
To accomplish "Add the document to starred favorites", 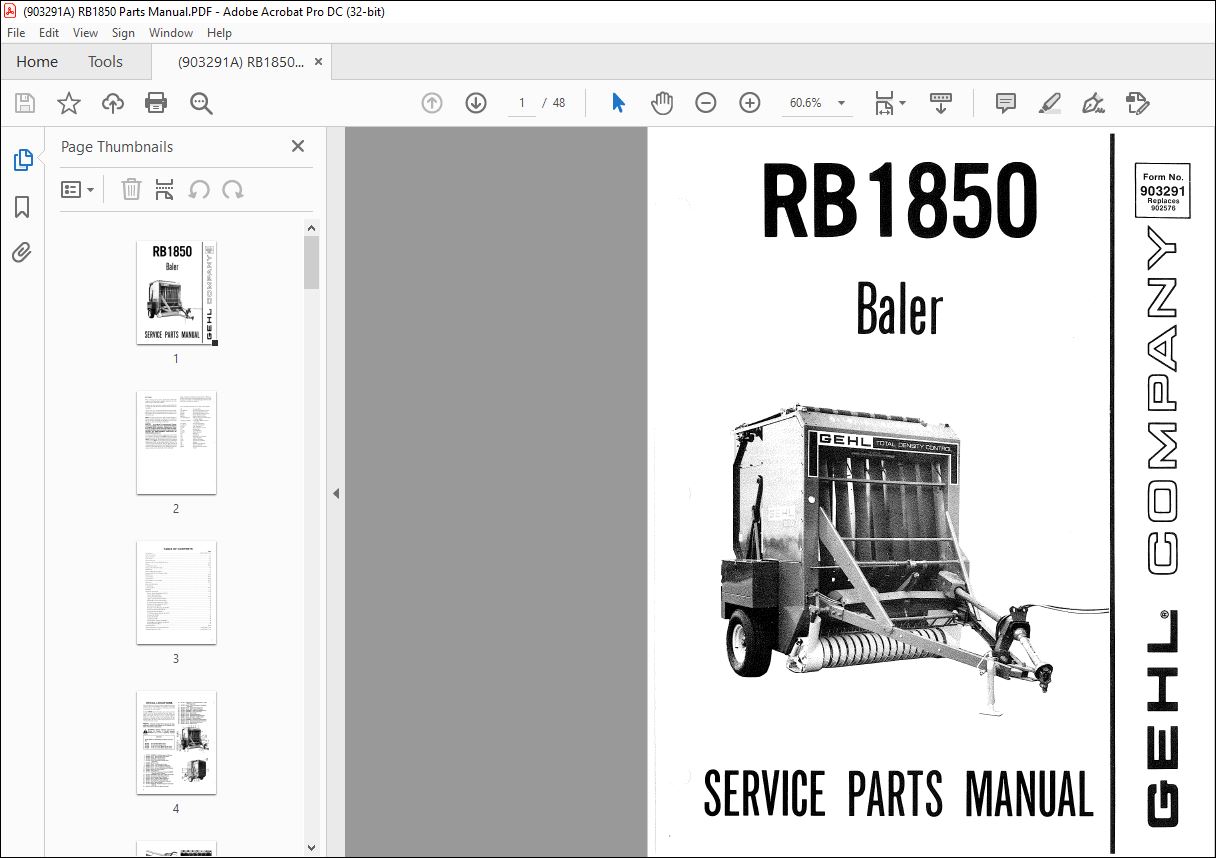I will (x=69, y=103).
